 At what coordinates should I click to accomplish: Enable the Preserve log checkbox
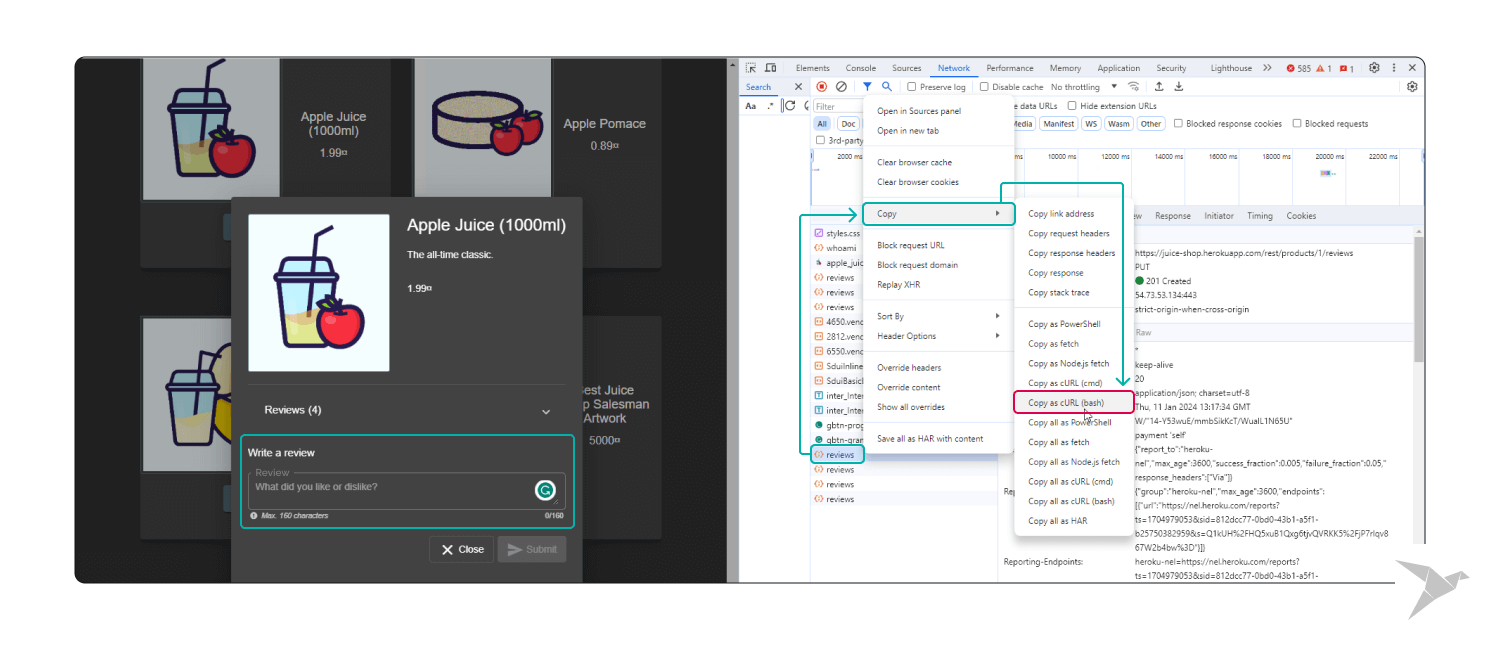click(x=911, y=87)
